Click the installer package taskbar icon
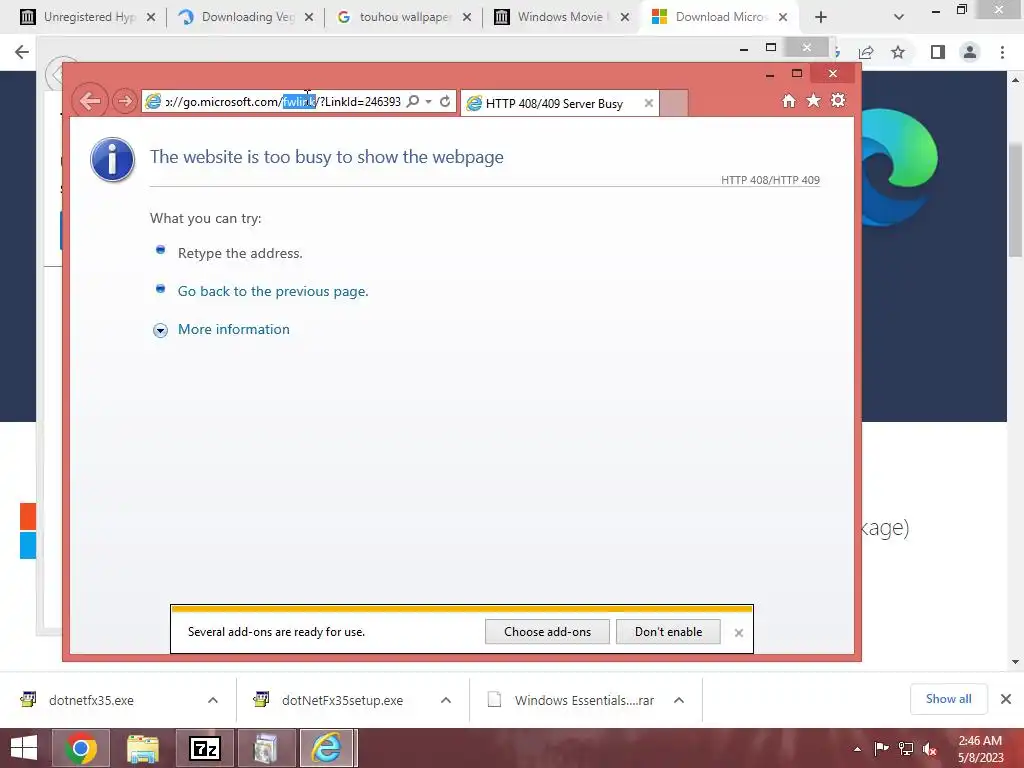 (x=266, y=748)
